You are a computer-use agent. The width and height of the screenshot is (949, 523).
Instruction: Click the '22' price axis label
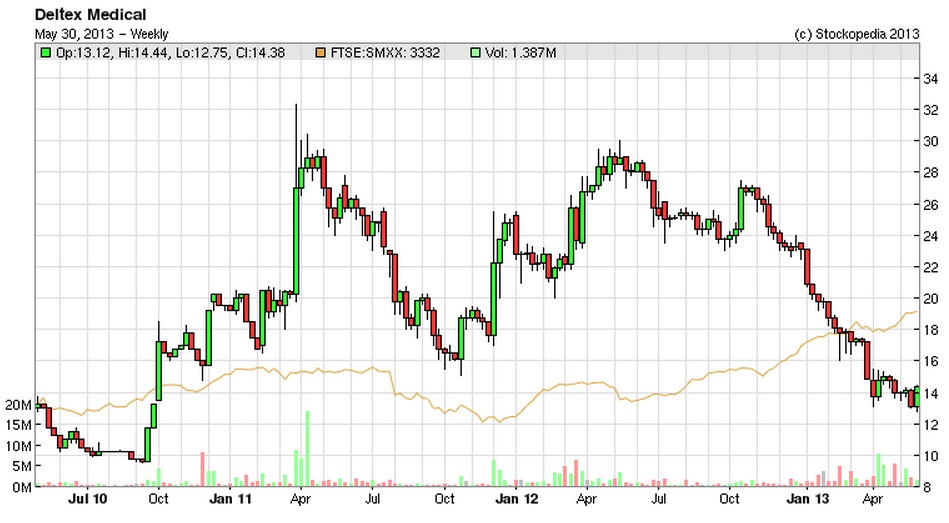tap(930, 267)
